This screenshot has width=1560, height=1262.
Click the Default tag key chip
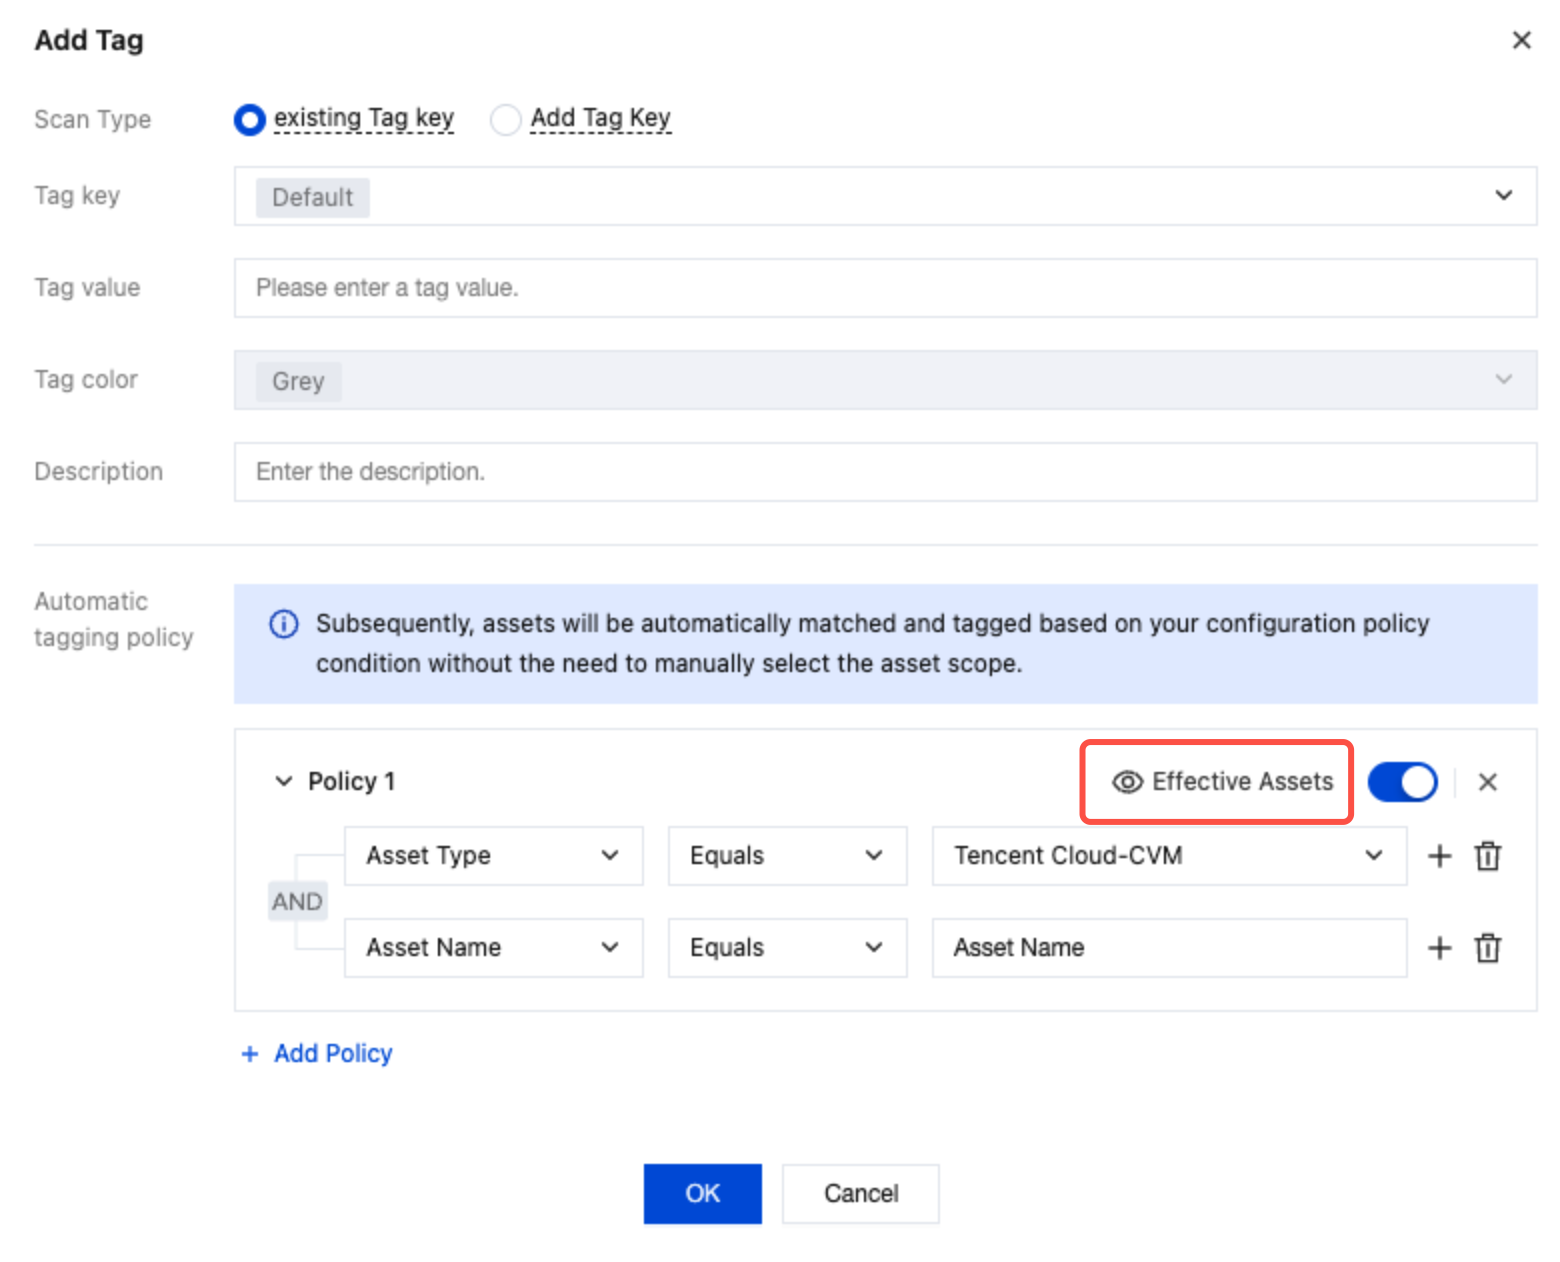[x=312, y=197]
